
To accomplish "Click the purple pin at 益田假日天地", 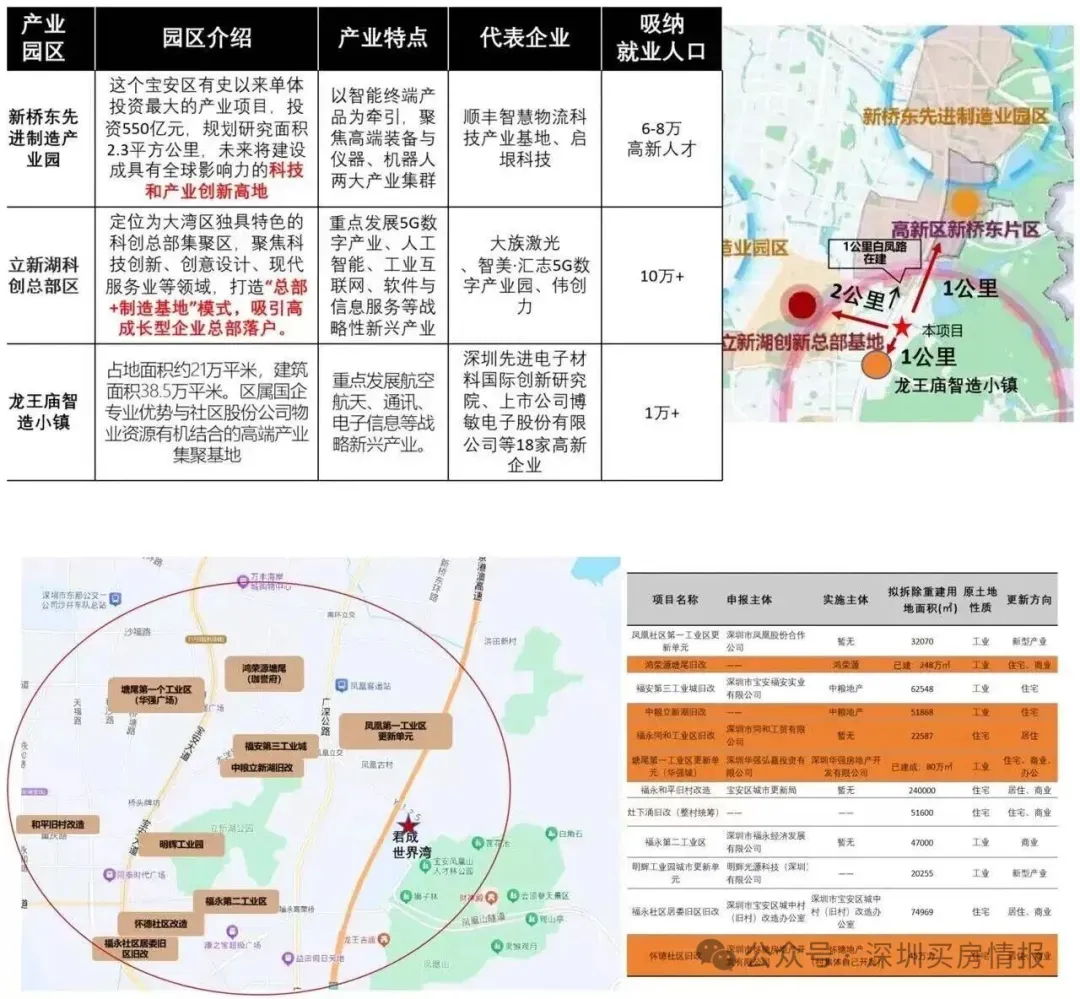I will point(288,958).
